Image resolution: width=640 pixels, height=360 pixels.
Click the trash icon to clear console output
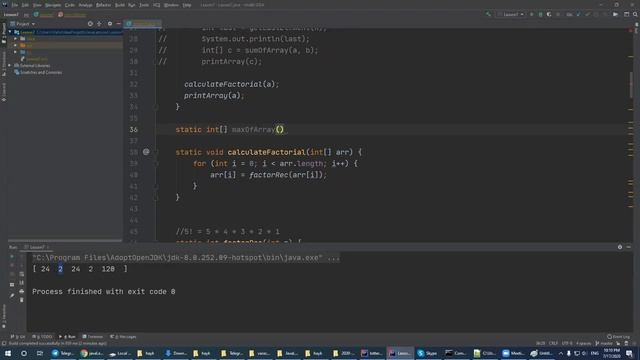[22, 300]
